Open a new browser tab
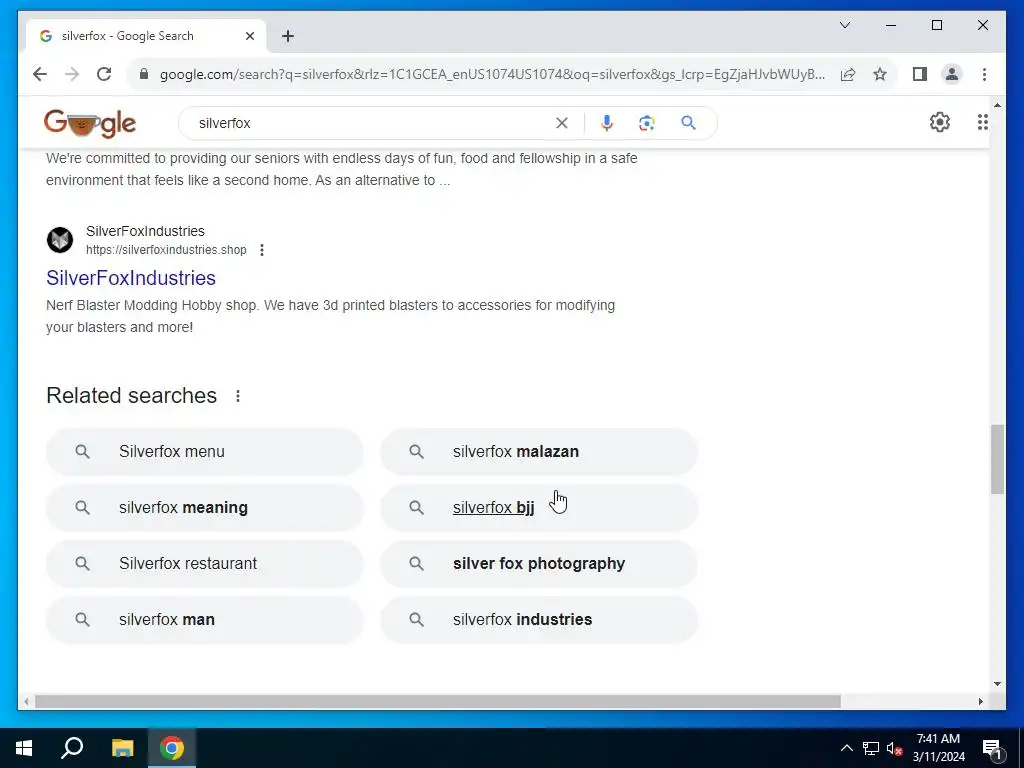Screen dimensions: 1024x768 click(288, 36)
